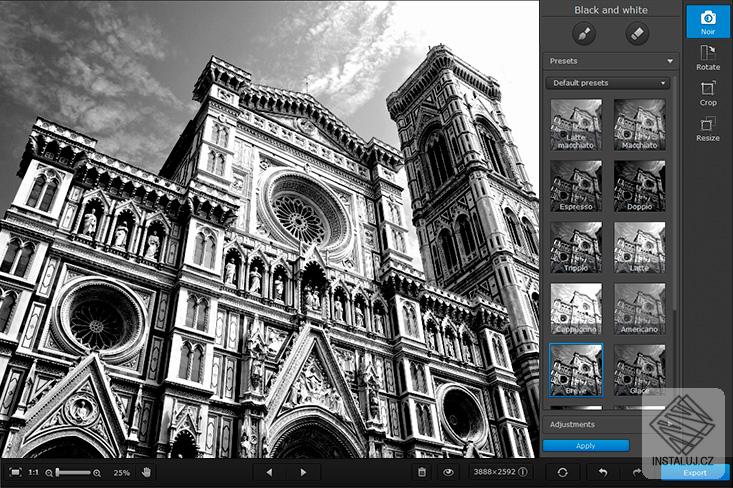Select the Crop tool
This screenshot has width=733, height=488.
point(708,93)
